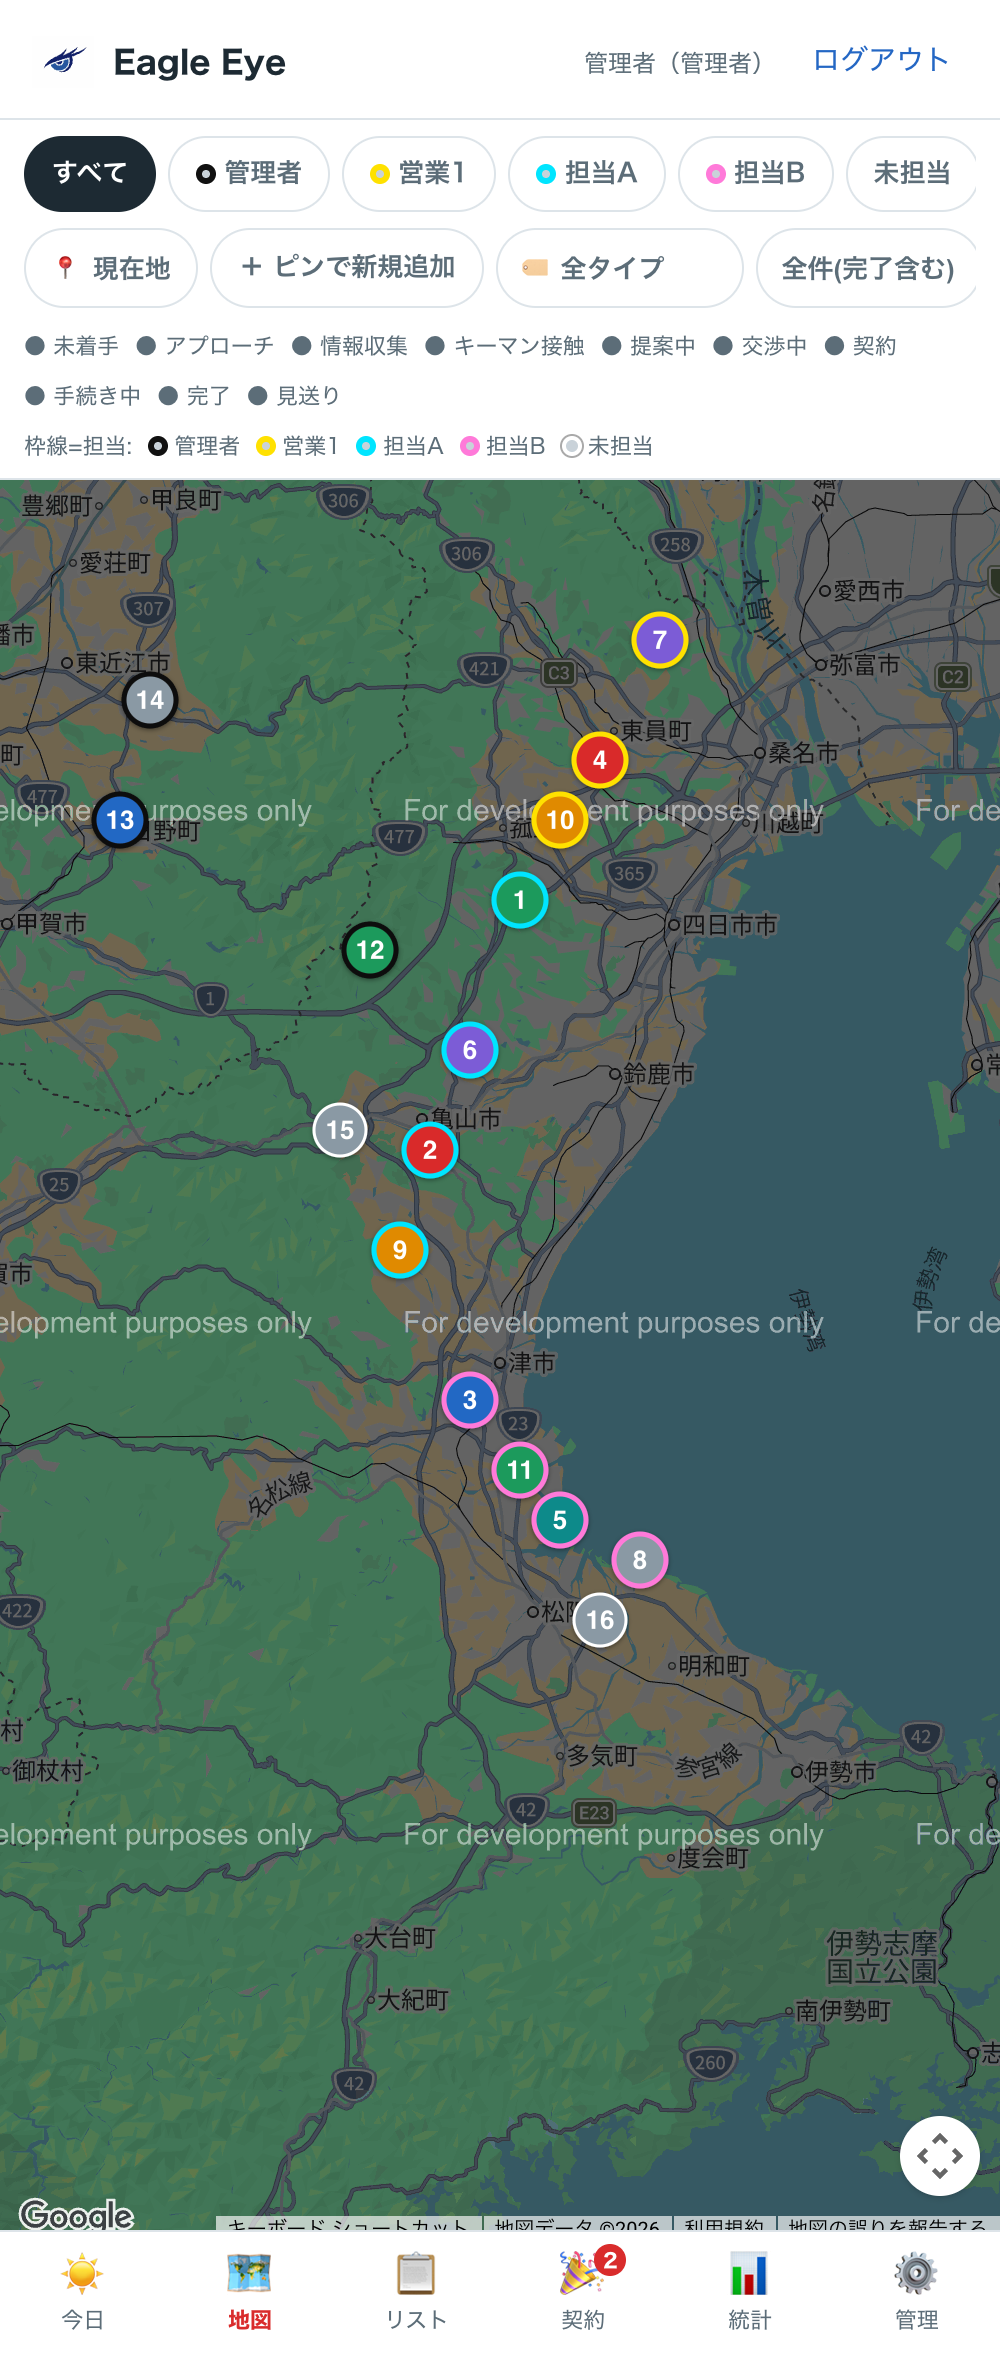The image size is (1000, 2360).
Task: Select the 担当A filter chip
Action: (x=587, y=174)
